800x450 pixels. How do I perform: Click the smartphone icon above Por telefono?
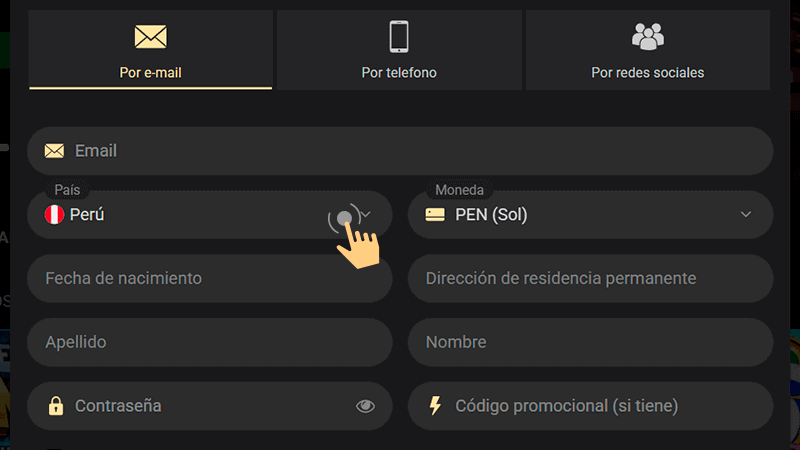click(x=399, y=36)
